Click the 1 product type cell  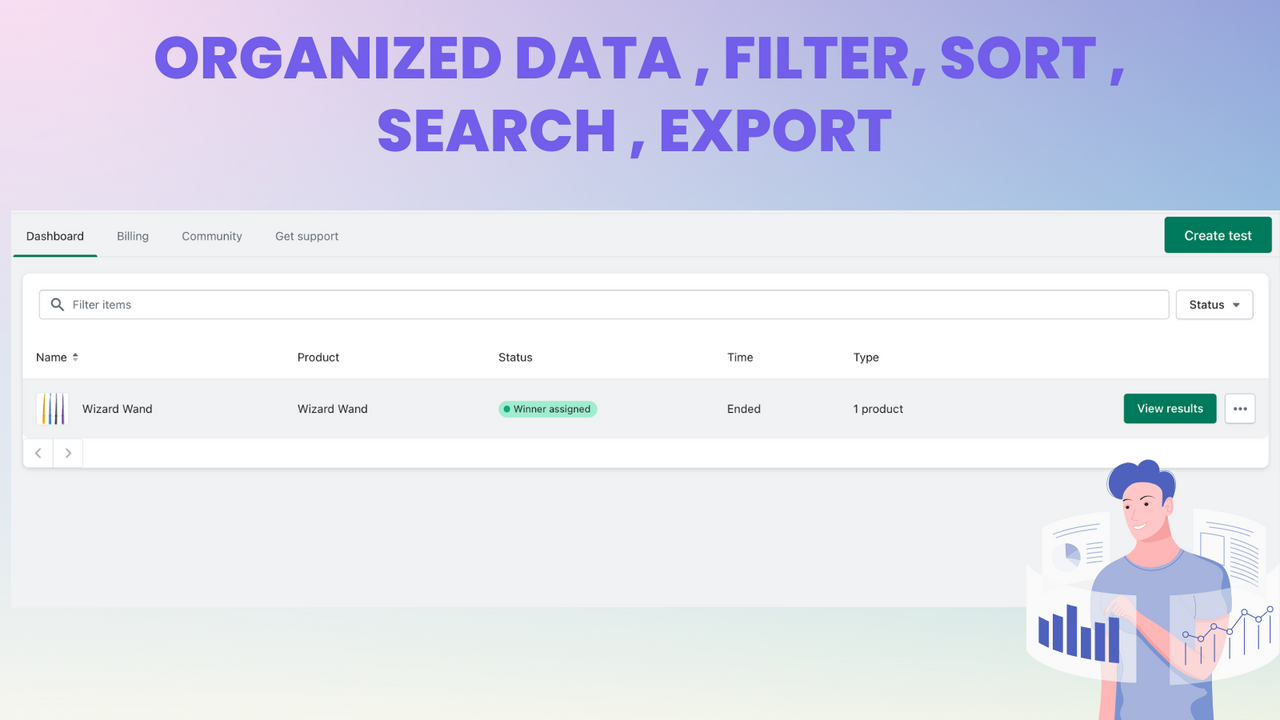pyautogui.click(x=878, y=409)
